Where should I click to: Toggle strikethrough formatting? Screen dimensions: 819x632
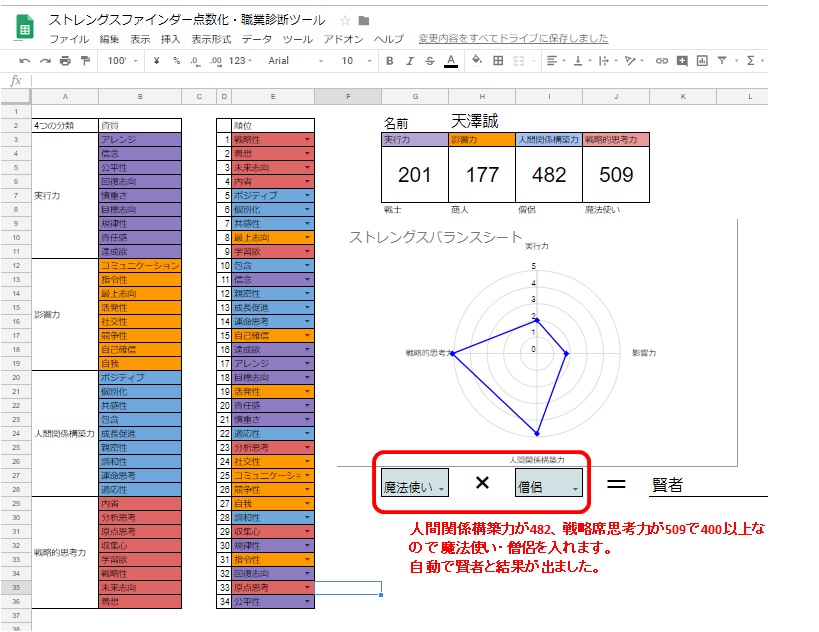pyautogui.click(x=430, y=61)
